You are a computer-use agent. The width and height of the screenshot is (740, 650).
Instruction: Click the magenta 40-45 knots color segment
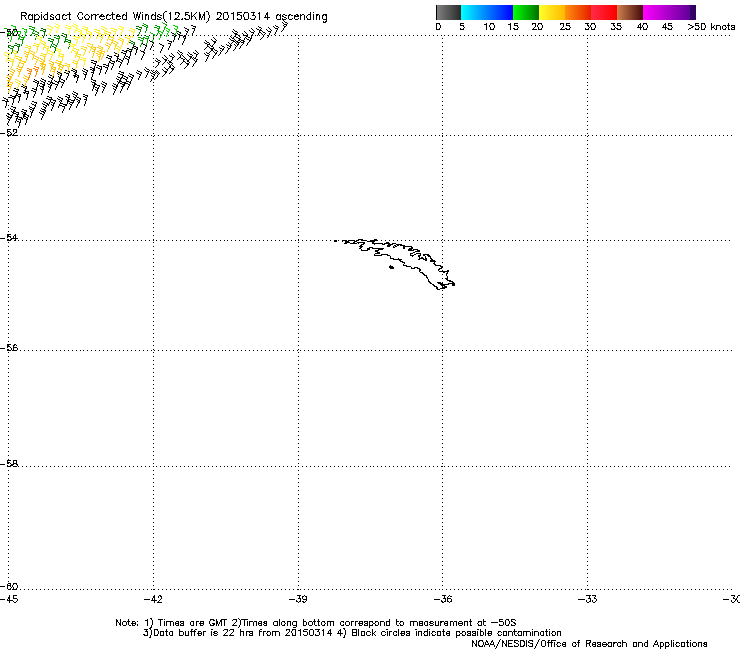point(666,12)
